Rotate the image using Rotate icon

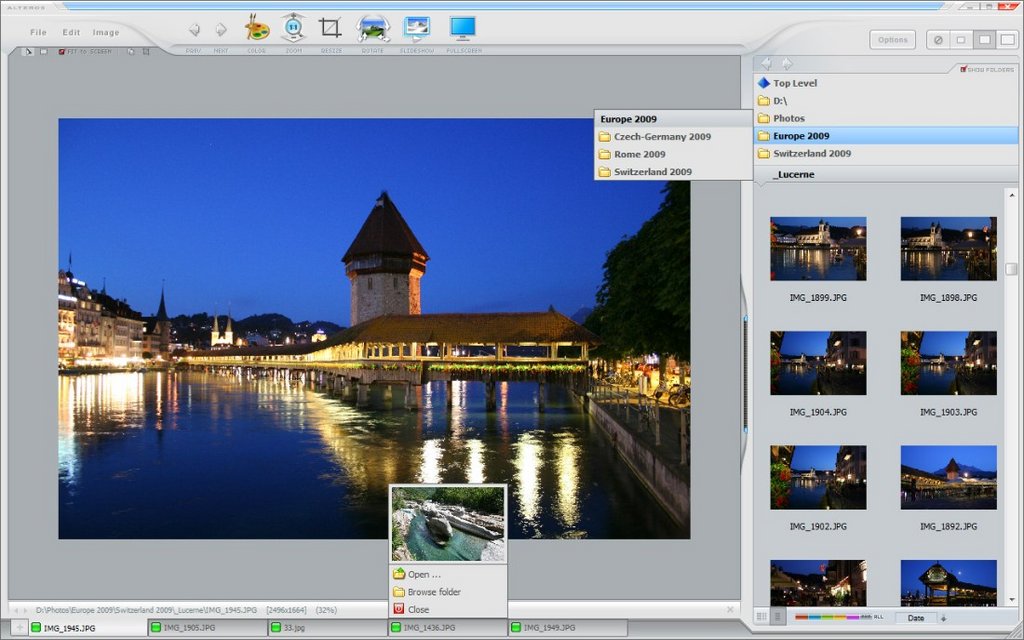click(x=373, y=29)
